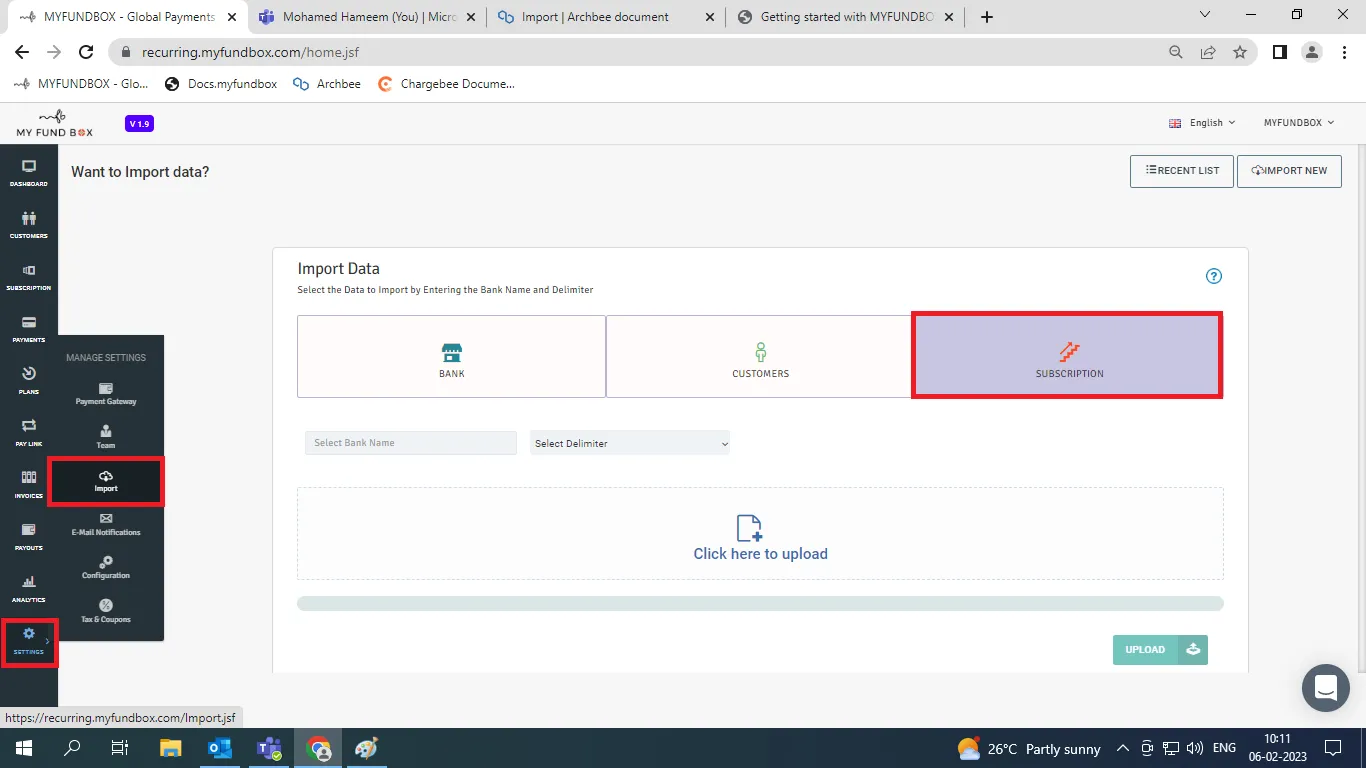Choose the Subscription import type

[x=1069, y=357]
